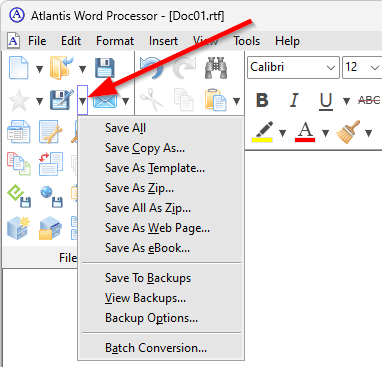Viewport: 382px width, 367px height.
Task: Click the document with red arrows icon
Action: pos(51,163)
